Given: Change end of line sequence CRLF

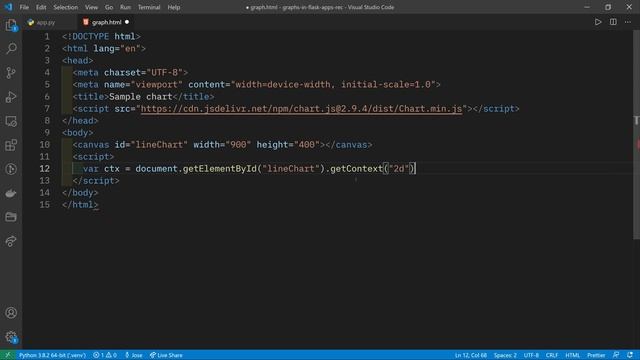Looking at the screenshot, I should tap(552, 355).
